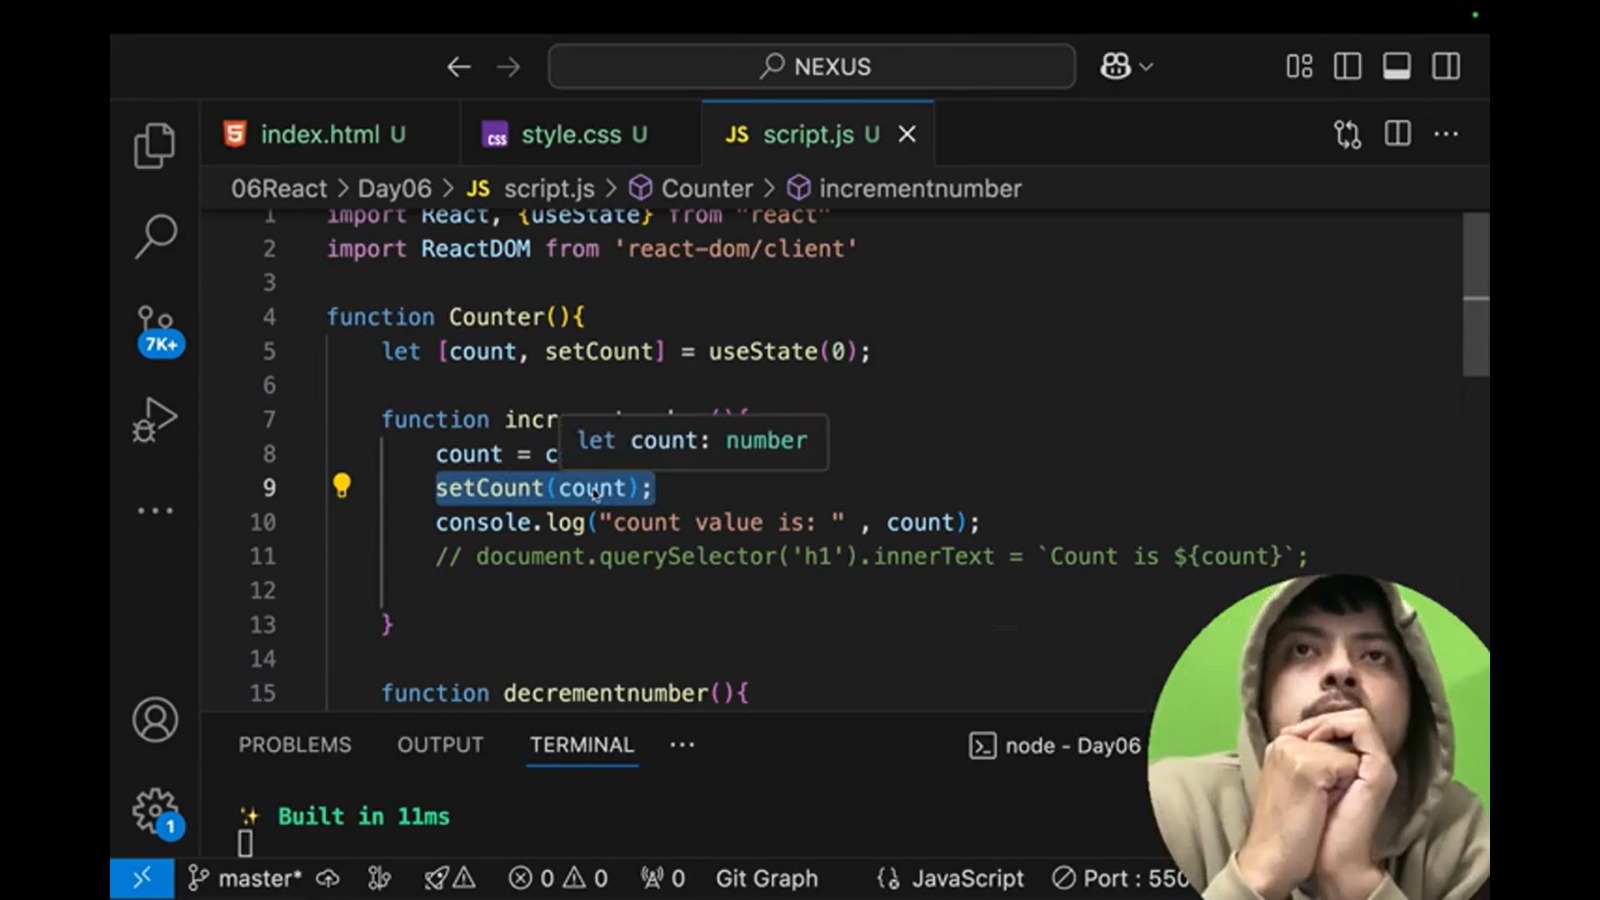Image resolution: width=1600 pixels, height=900 pixels.
Task: Select the TERMINAL panel tab
Action: 582,745
